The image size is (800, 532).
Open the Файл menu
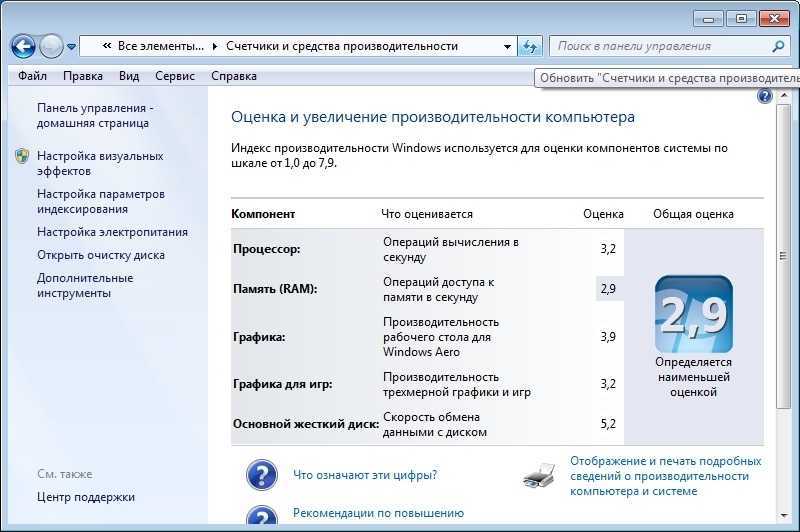pos(32,76)
